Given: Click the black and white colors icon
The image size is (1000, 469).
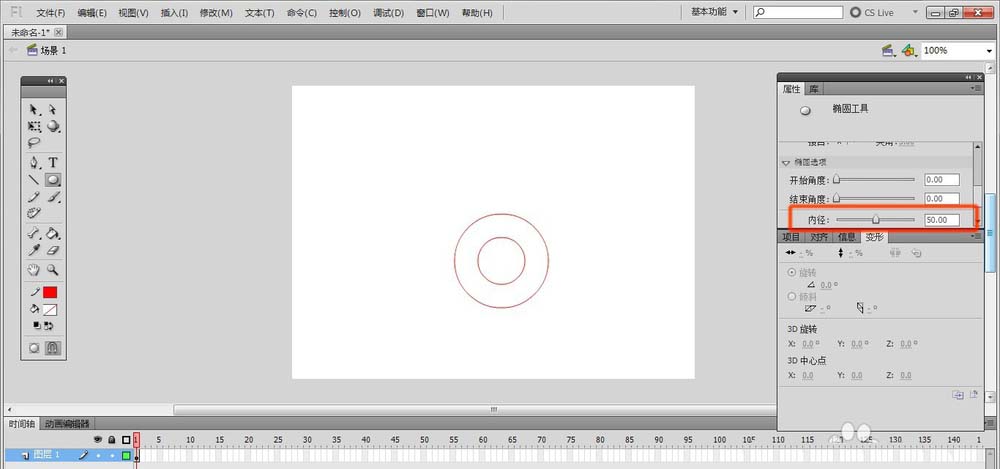Looking at the screenshot, I should pos(37,325).
